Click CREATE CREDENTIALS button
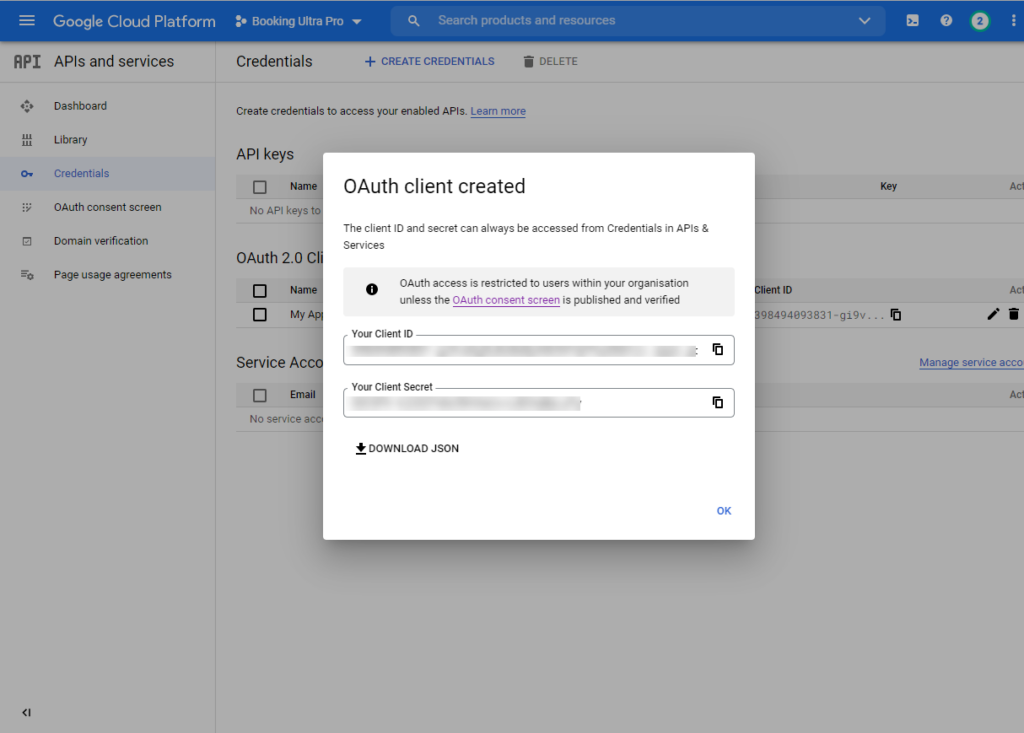The width and height of the screenshot is (1024, 733). [x=429, y=61]
